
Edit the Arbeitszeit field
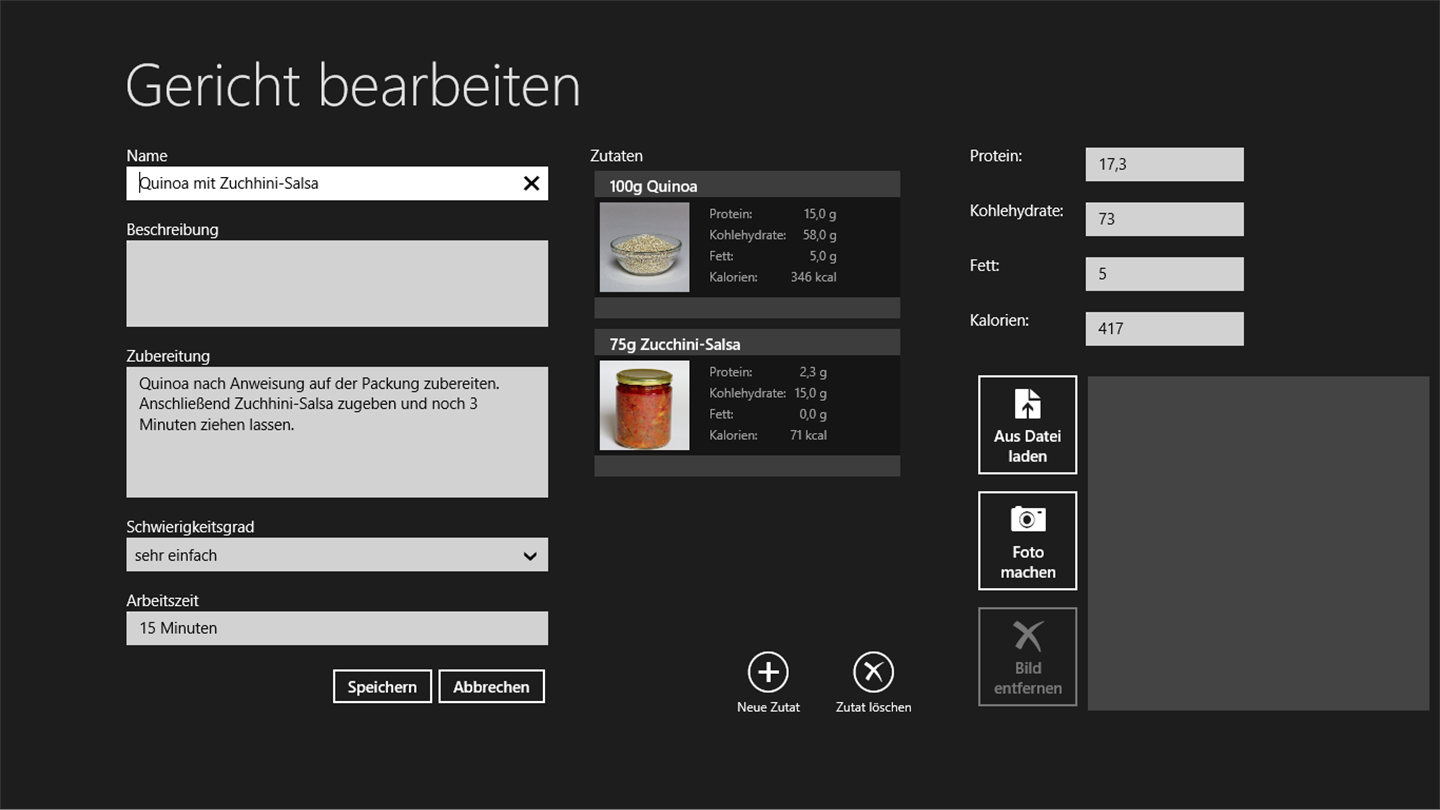(x=337, y=628)
